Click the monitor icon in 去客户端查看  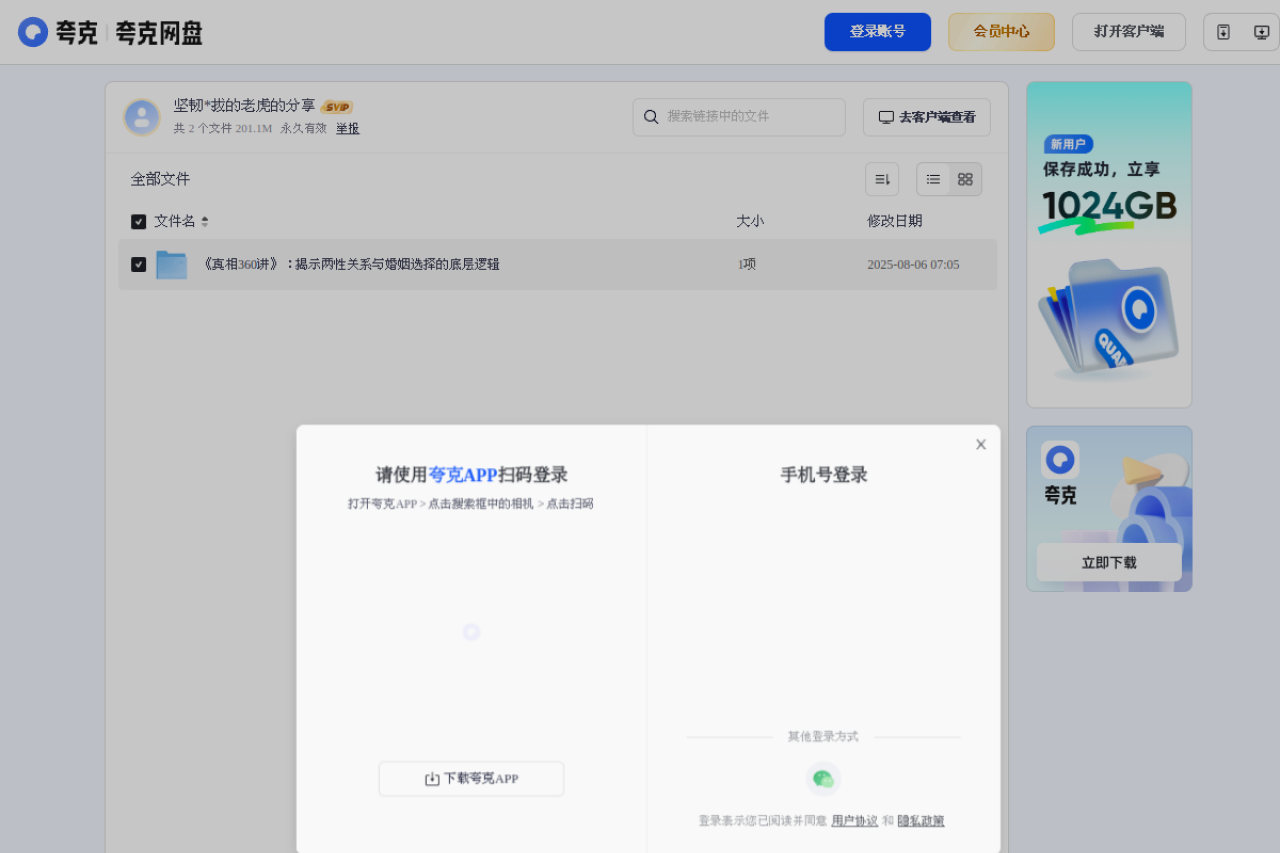tap(886, 117)
